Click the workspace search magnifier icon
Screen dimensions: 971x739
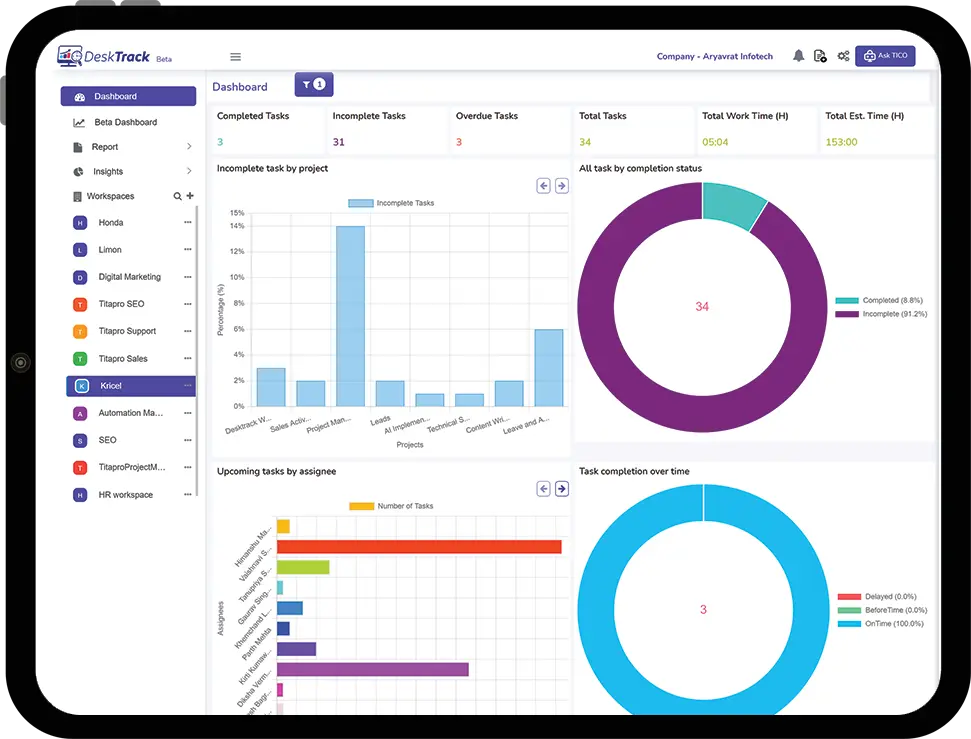click(178, 196)
